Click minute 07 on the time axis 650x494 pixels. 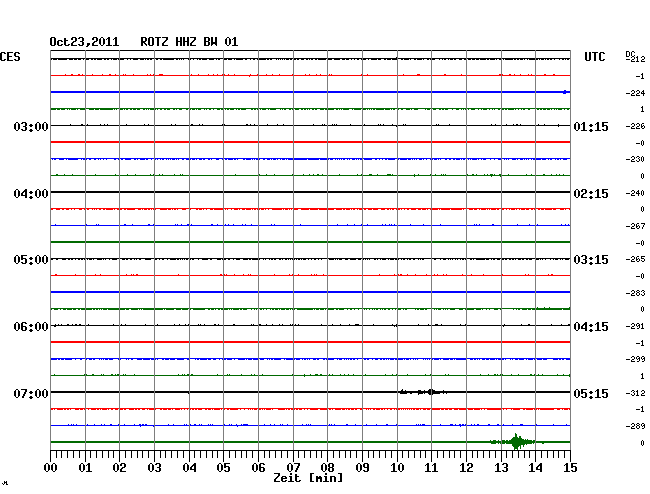pos(293,468)
